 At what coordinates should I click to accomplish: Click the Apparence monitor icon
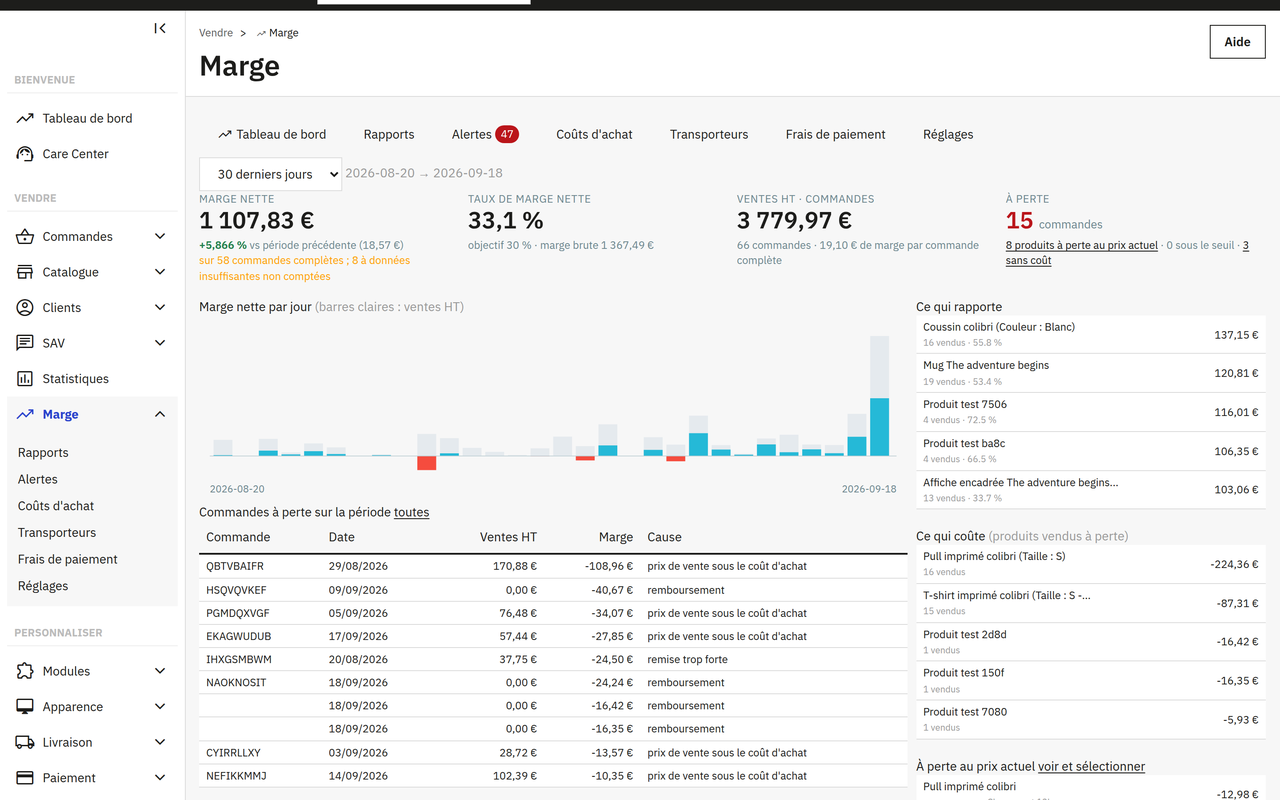click(x=25, y=707)
